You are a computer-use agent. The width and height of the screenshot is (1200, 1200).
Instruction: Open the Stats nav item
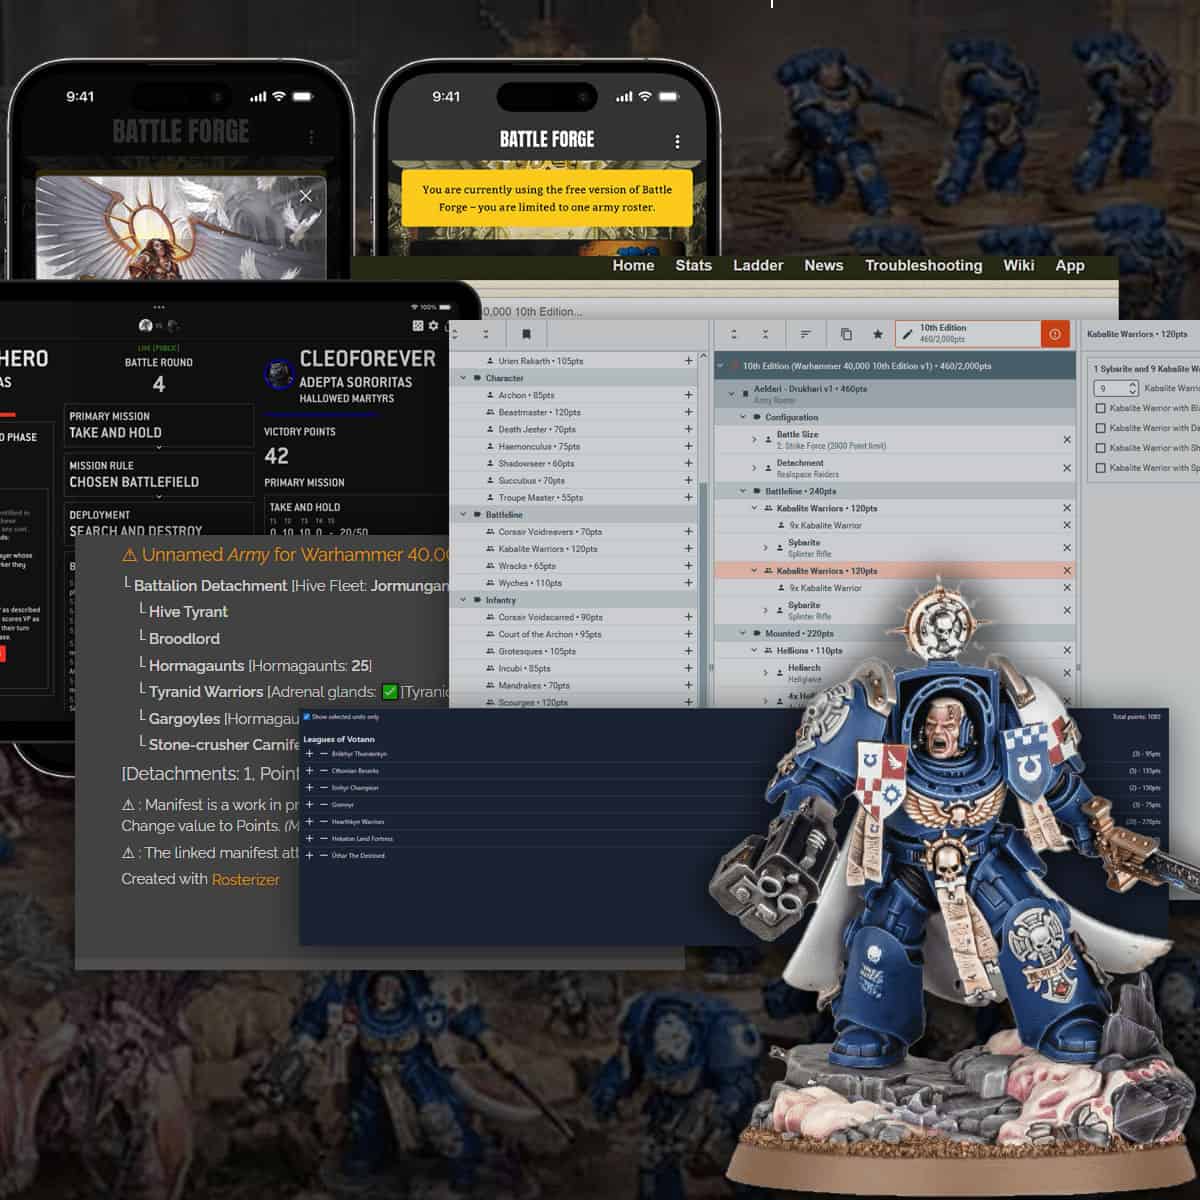click(x=693, y=265)
